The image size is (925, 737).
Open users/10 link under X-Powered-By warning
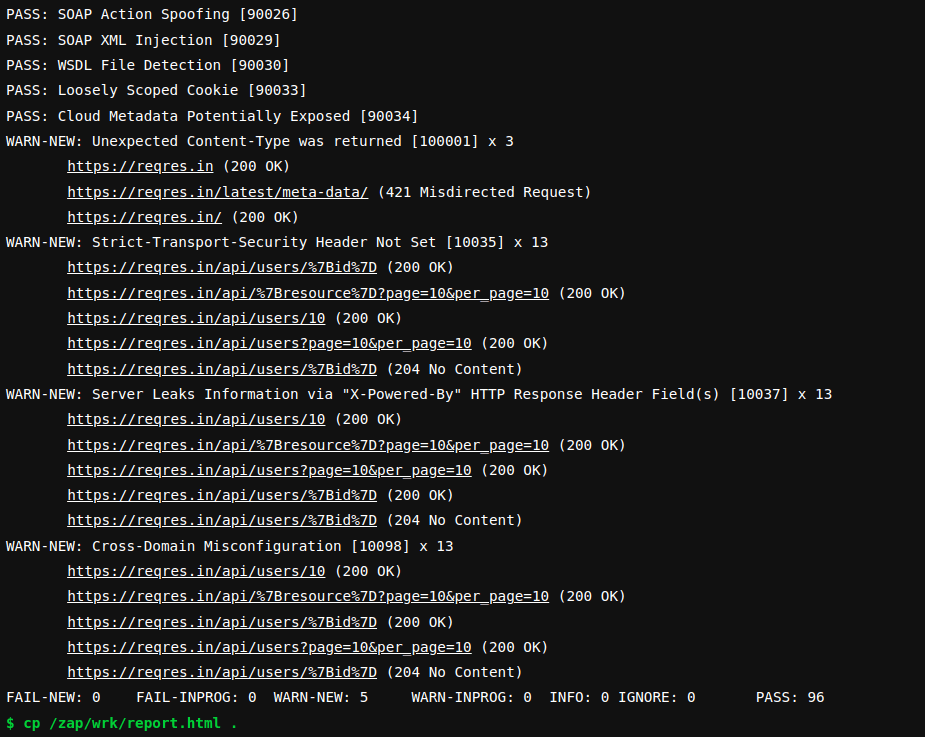[196, 419]
